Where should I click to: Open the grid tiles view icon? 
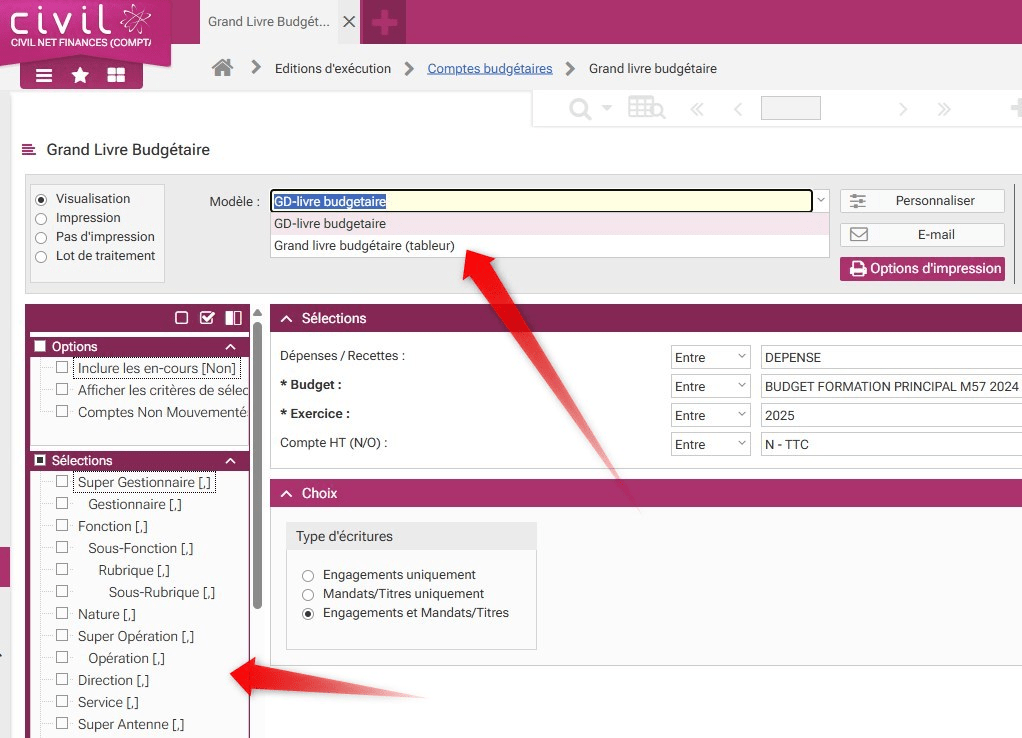tap(116, 76)
